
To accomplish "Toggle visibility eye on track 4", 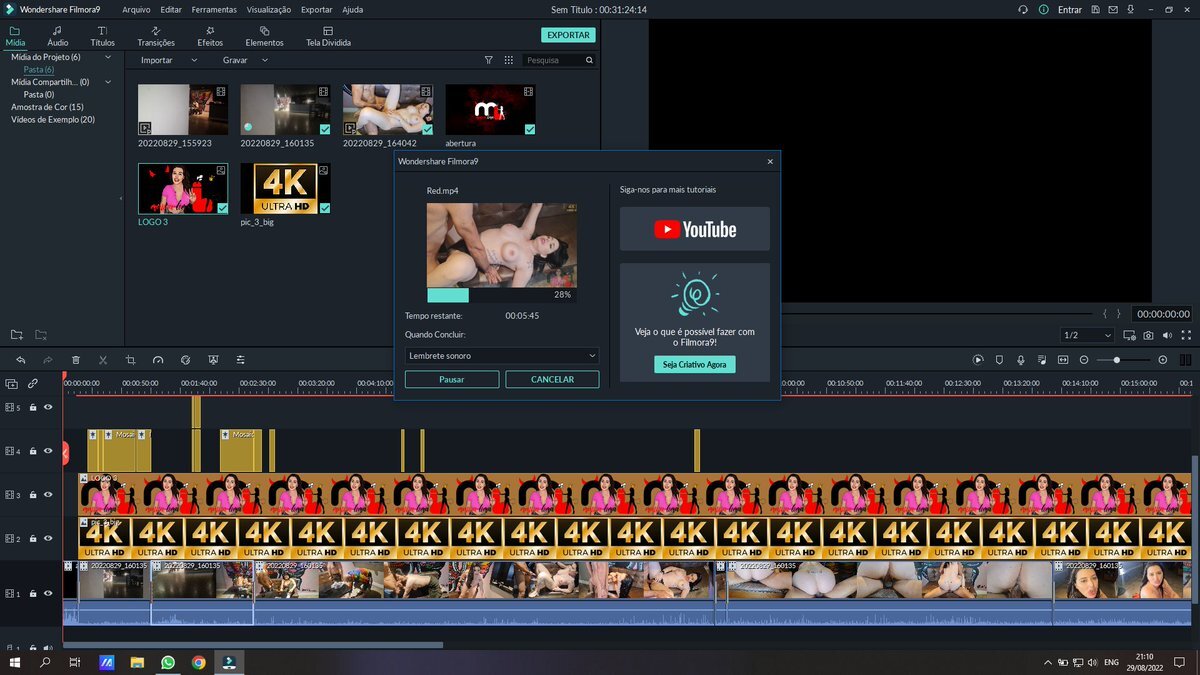I will coord(48,451).
